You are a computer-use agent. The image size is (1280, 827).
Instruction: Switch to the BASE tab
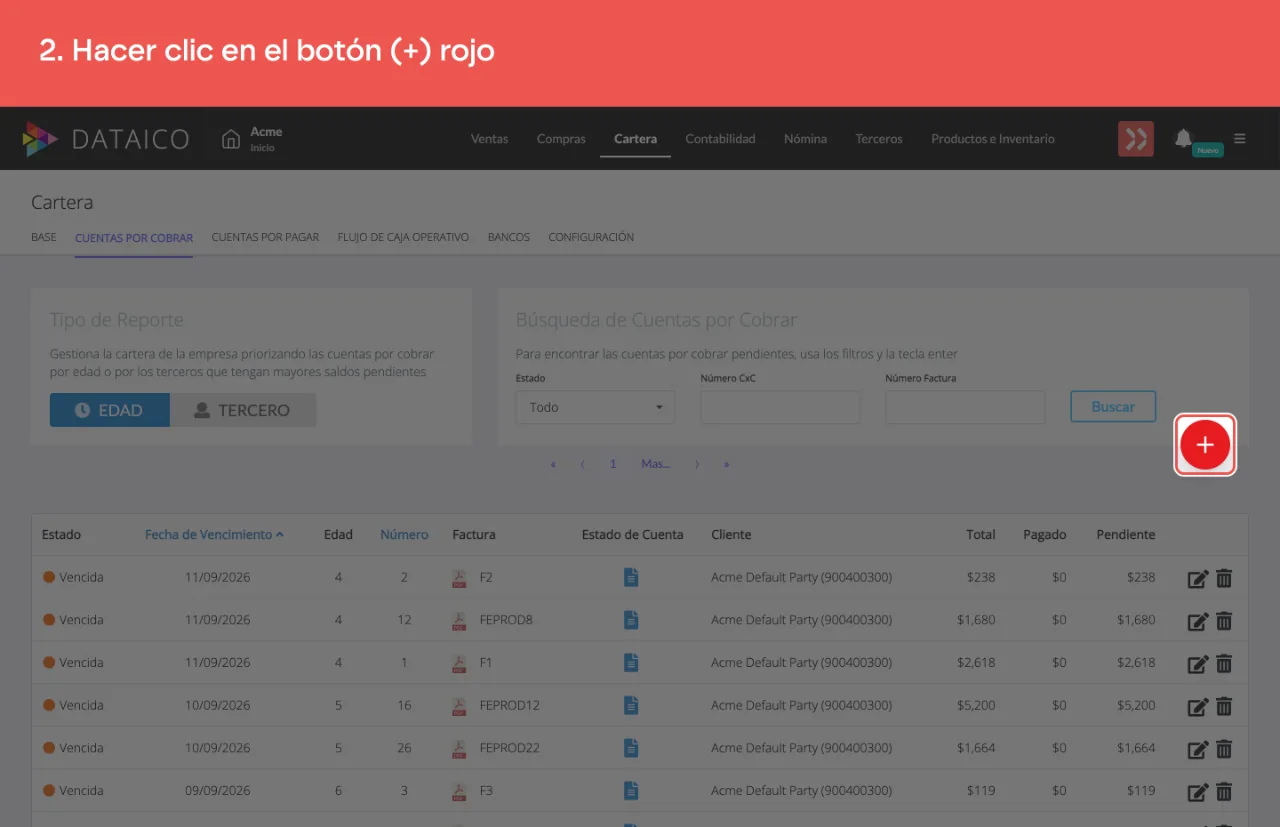coord(44,238)
